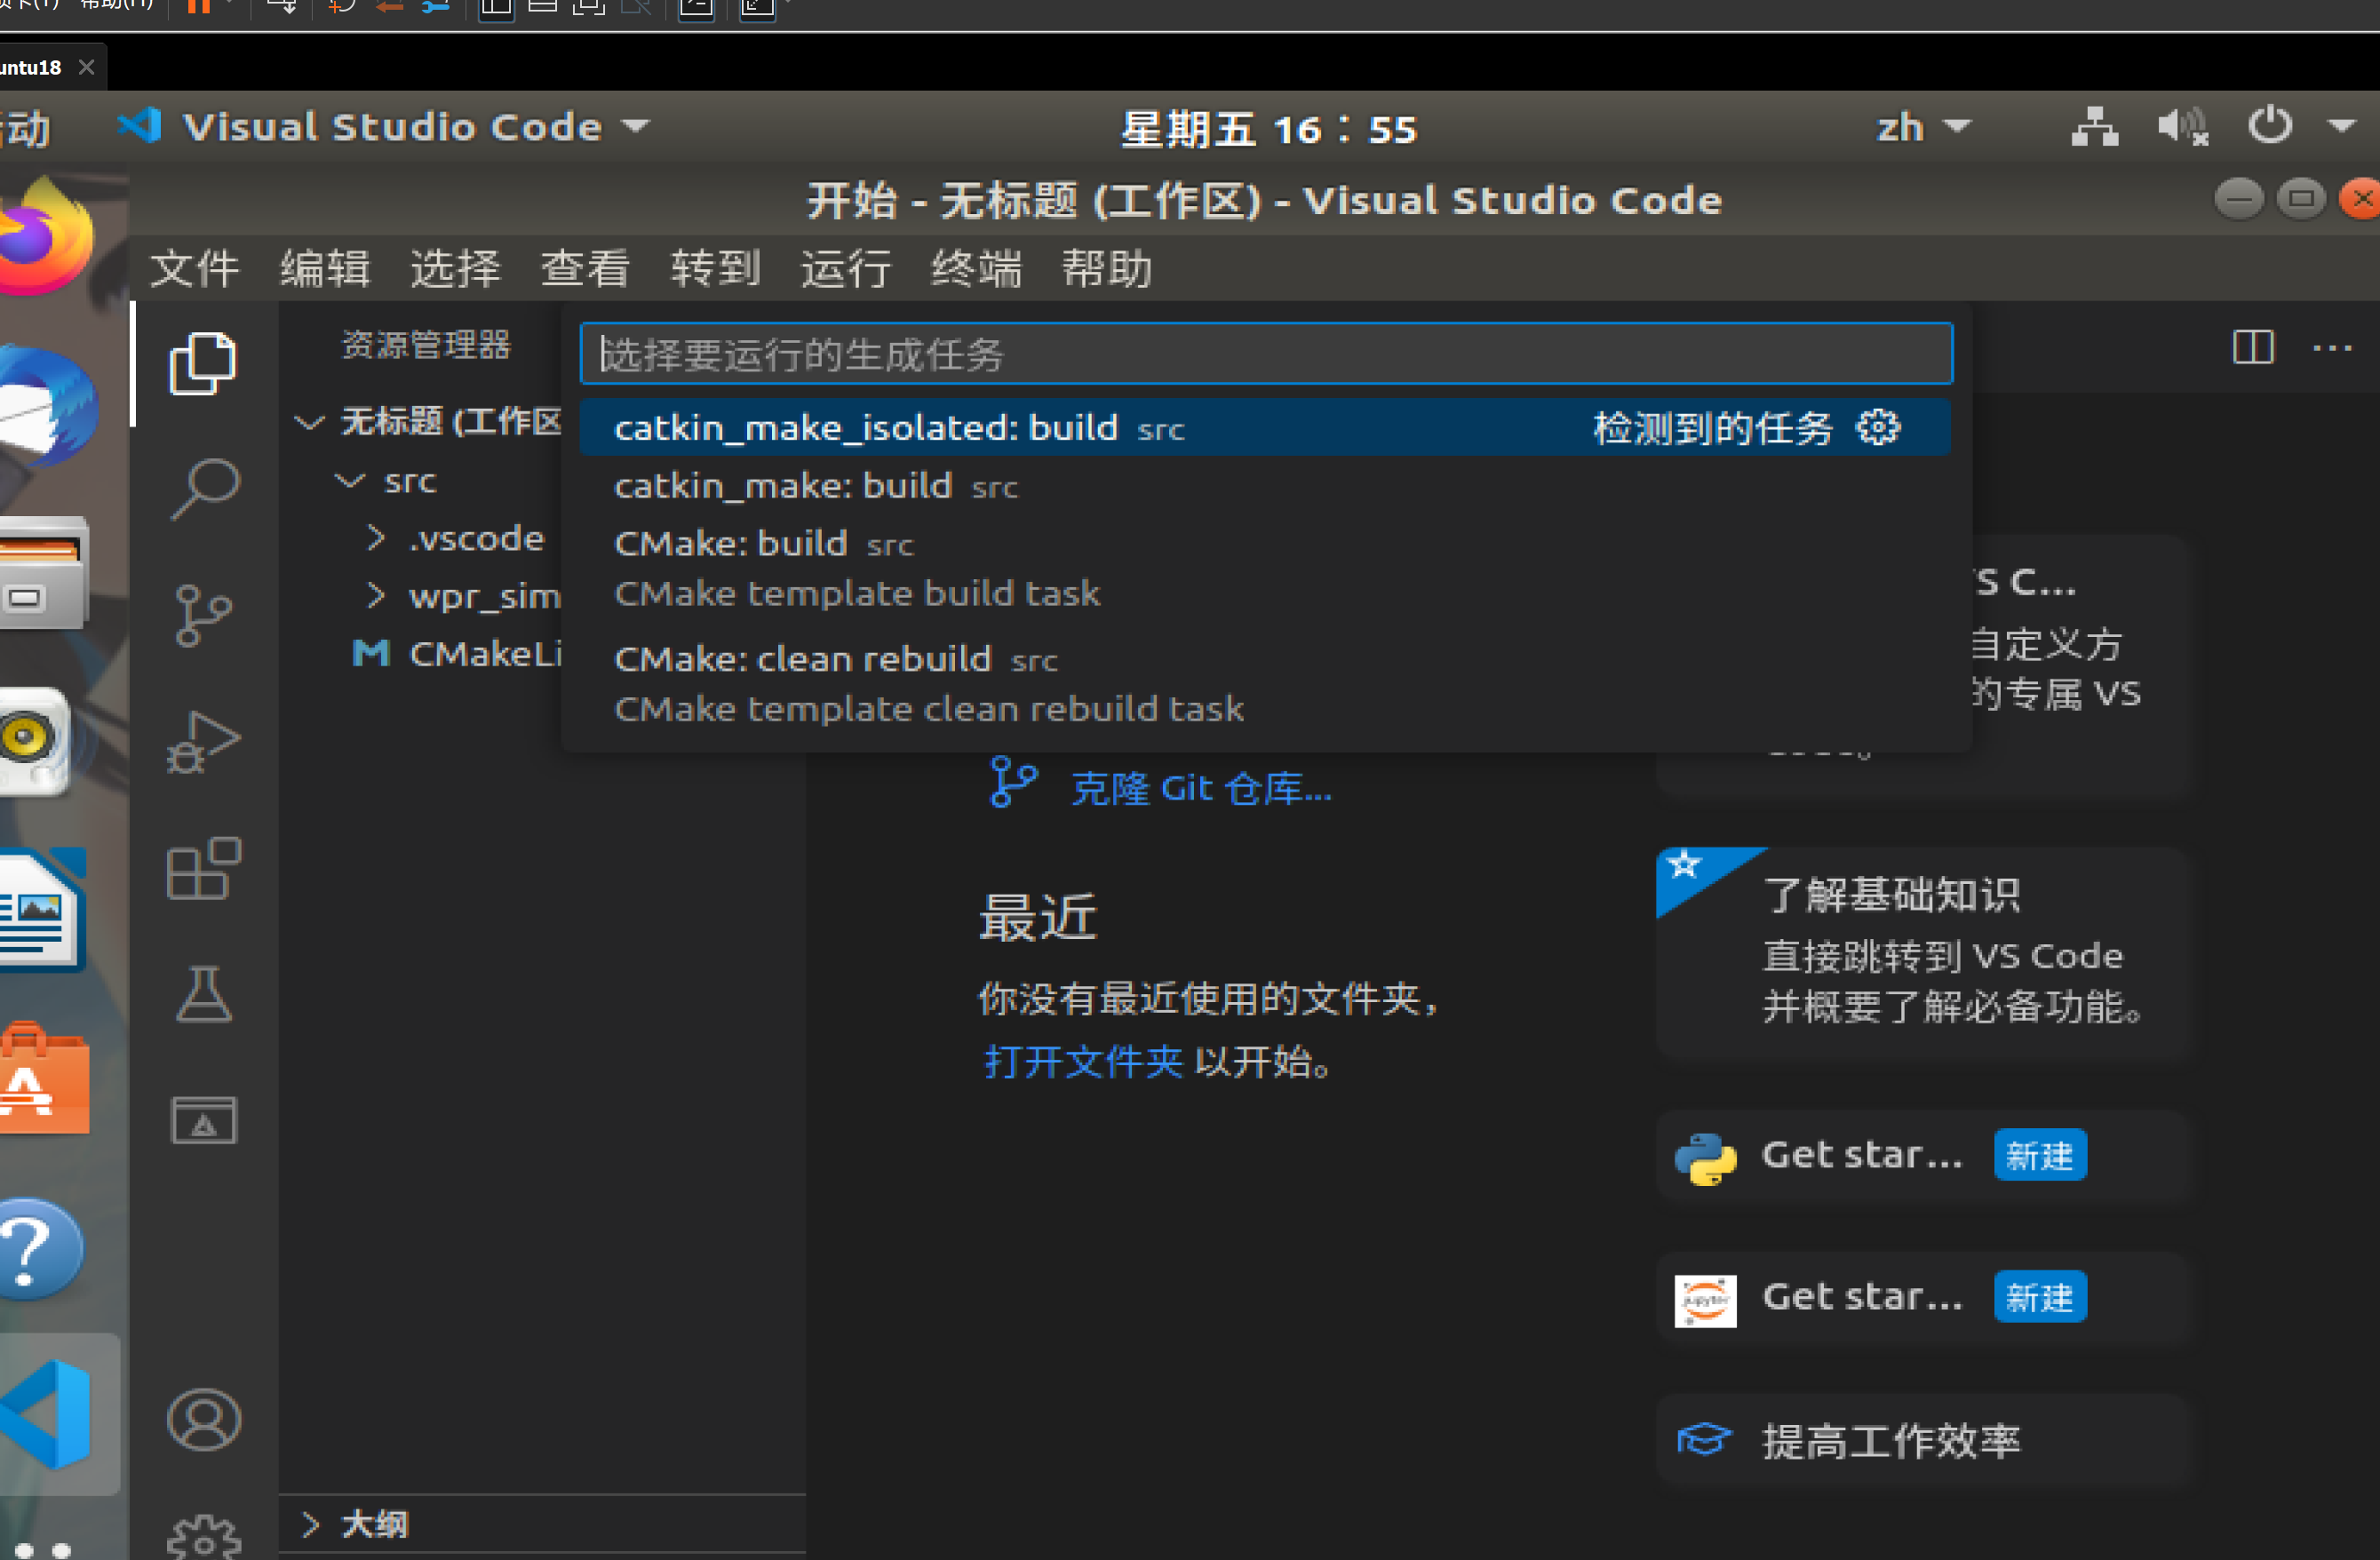This screenshot has width=2380, height=1560.
Task: Open the 运行 menu
Action: [845, 268]
